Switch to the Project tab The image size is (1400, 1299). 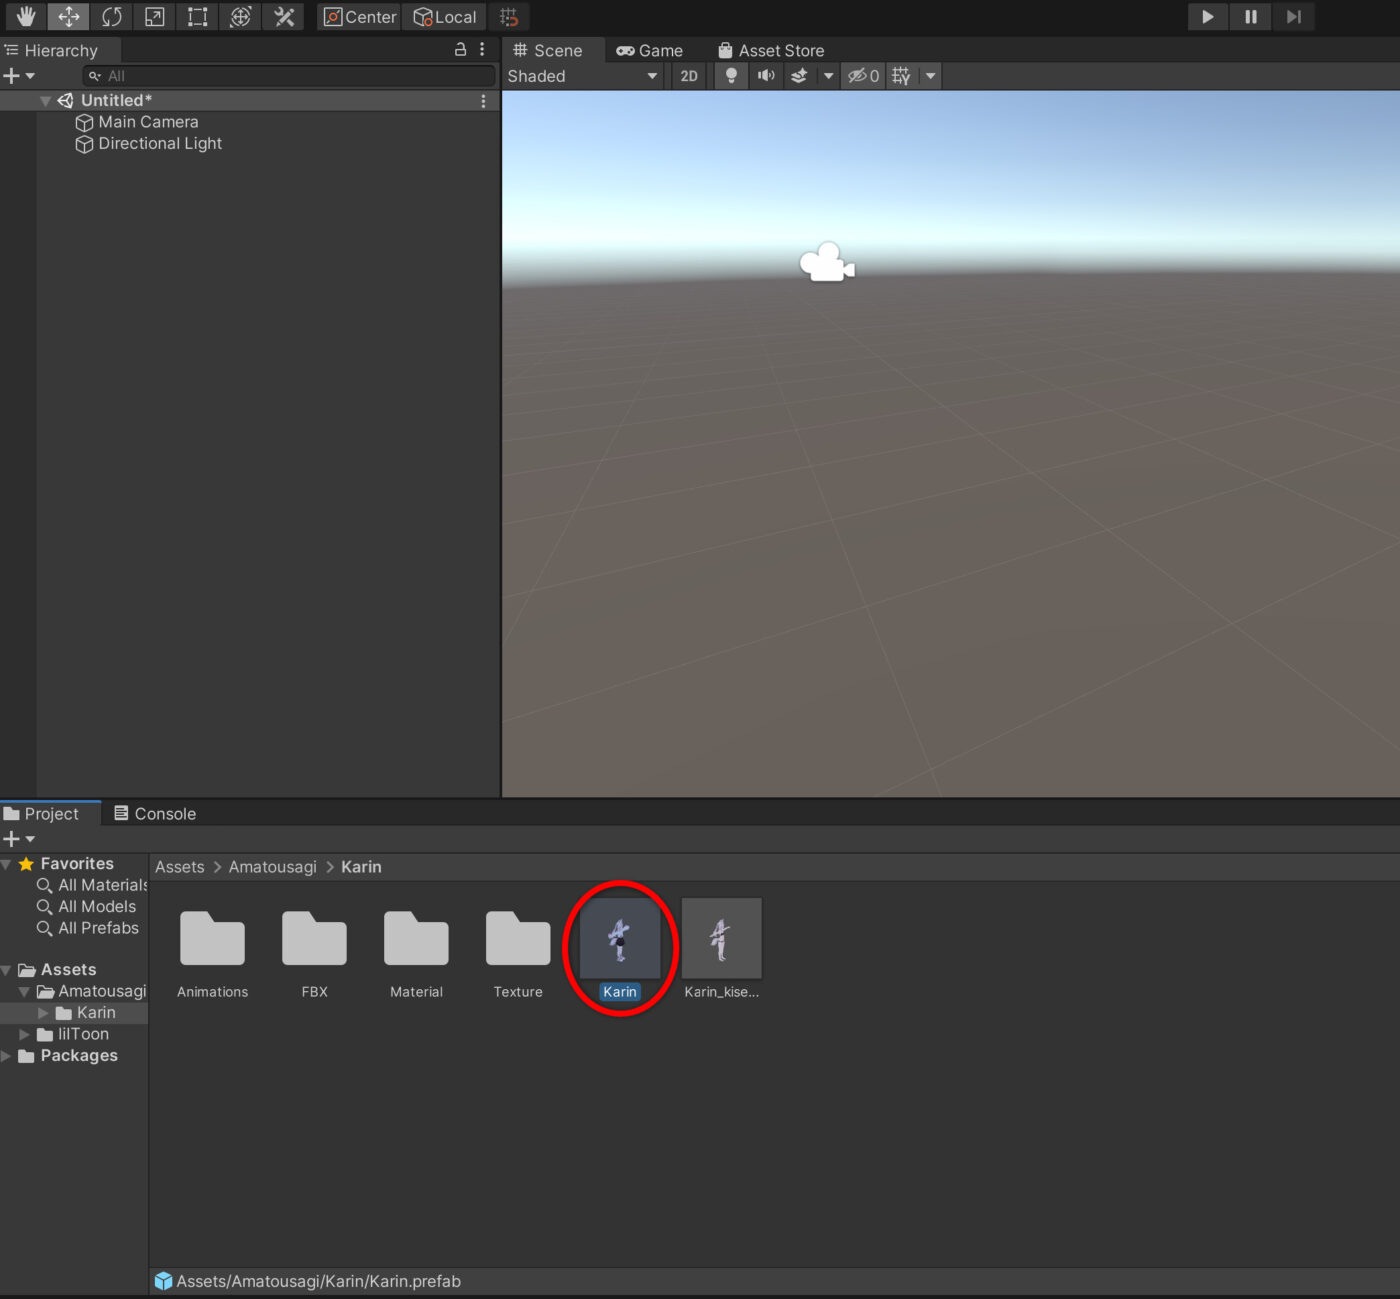tap(50, 814)
